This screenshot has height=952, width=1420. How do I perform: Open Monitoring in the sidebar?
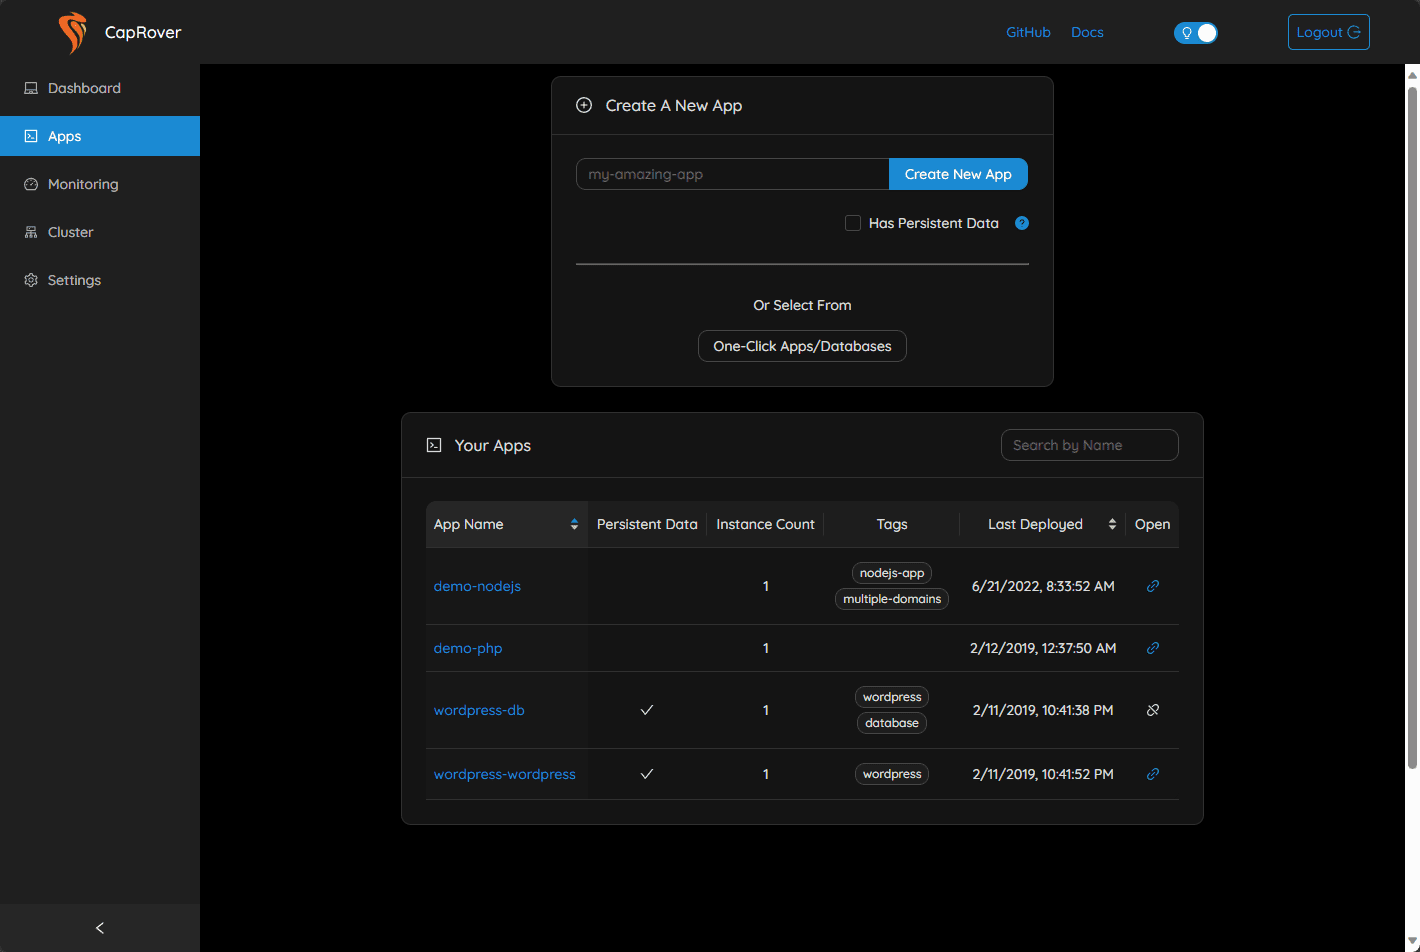click(83, 184)
